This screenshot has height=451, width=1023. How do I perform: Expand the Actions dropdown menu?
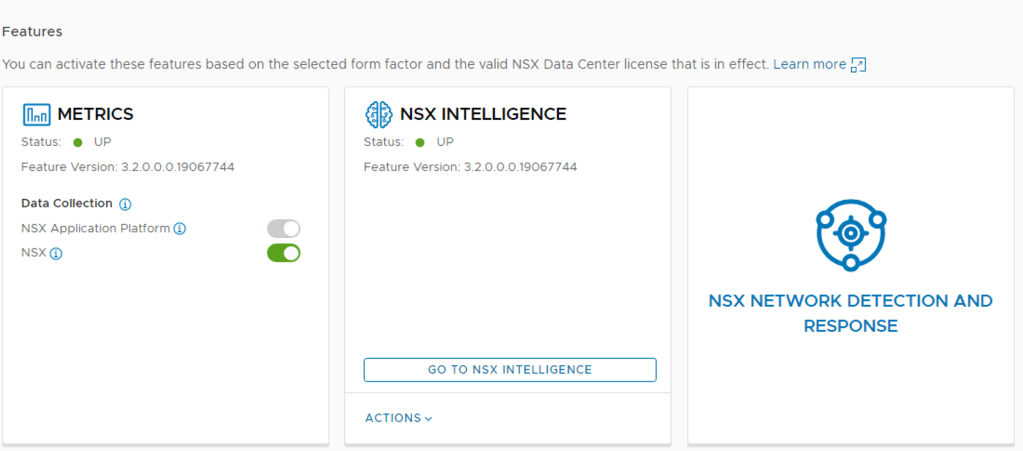coord(398,418)
